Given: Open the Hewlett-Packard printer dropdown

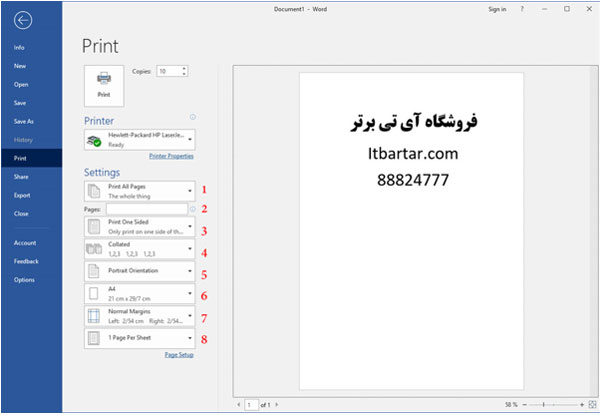Looking at the screenshot, I should (x=140, y=140).
